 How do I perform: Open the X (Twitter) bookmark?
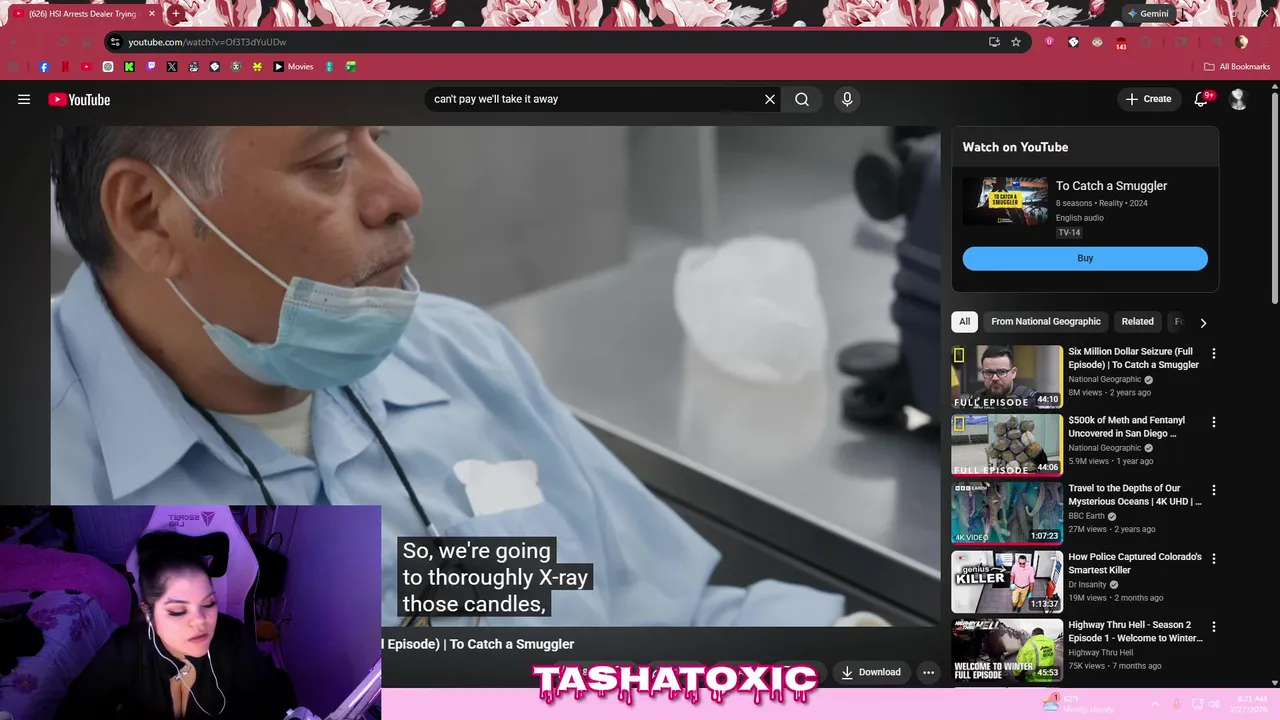pyautogui.click(x=172, y=67)
